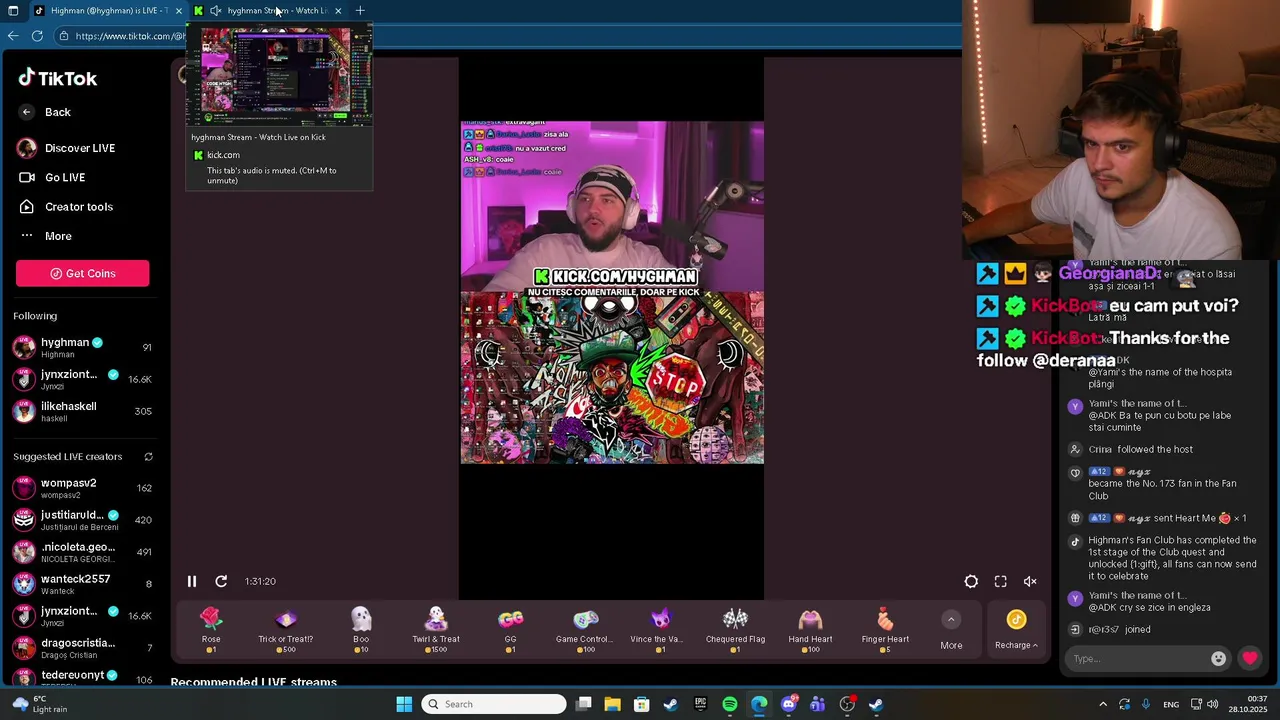Send the GG gift

point(511,630)
